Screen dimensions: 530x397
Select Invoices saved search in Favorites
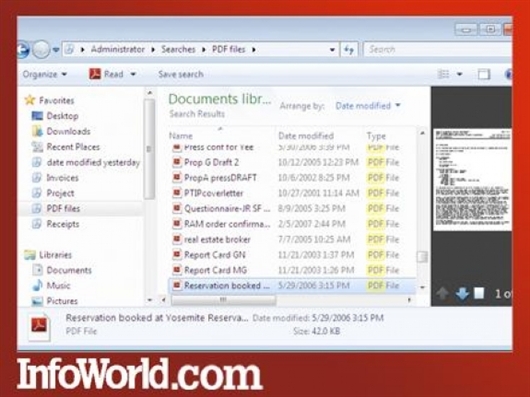pyautogui.click(x=63, y=178)
